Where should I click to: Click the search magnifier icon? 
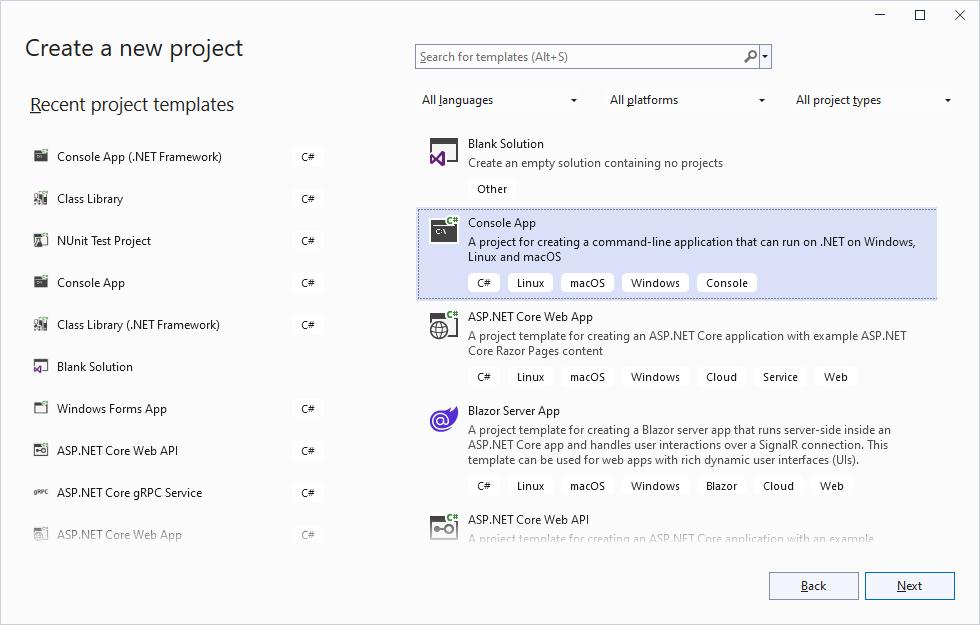click(750, 56)
